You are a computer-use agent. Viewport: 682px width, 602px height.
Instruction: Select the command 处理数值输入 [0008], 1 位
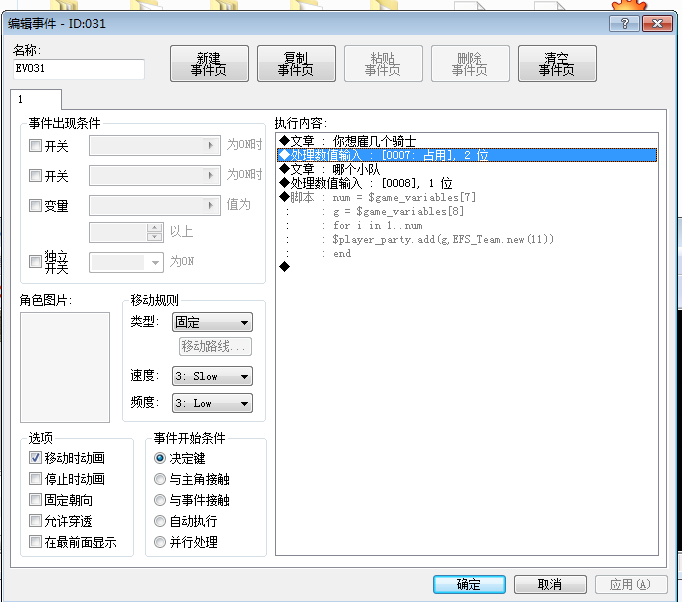click(467, 183)
